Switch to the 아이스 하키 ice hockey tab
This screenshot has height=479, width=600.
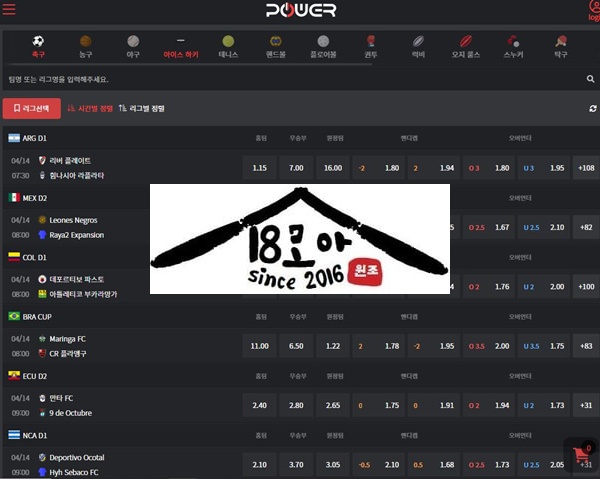coord(181,49)
